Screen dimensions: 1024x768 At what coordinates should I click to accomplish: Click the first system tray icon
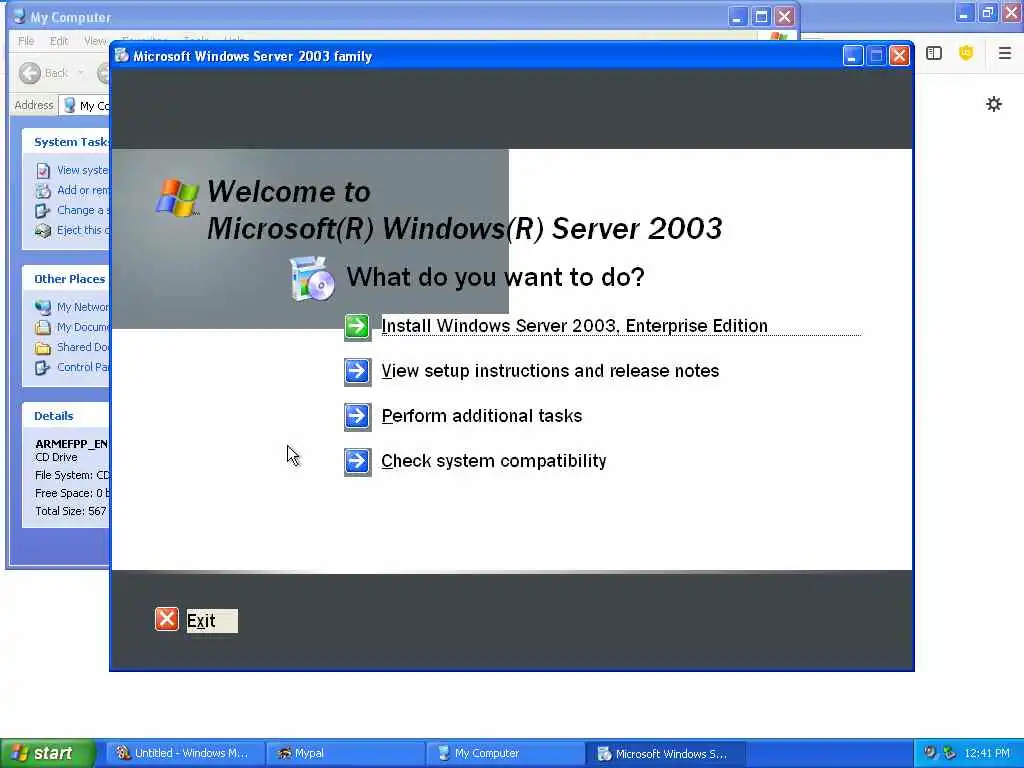930,753
